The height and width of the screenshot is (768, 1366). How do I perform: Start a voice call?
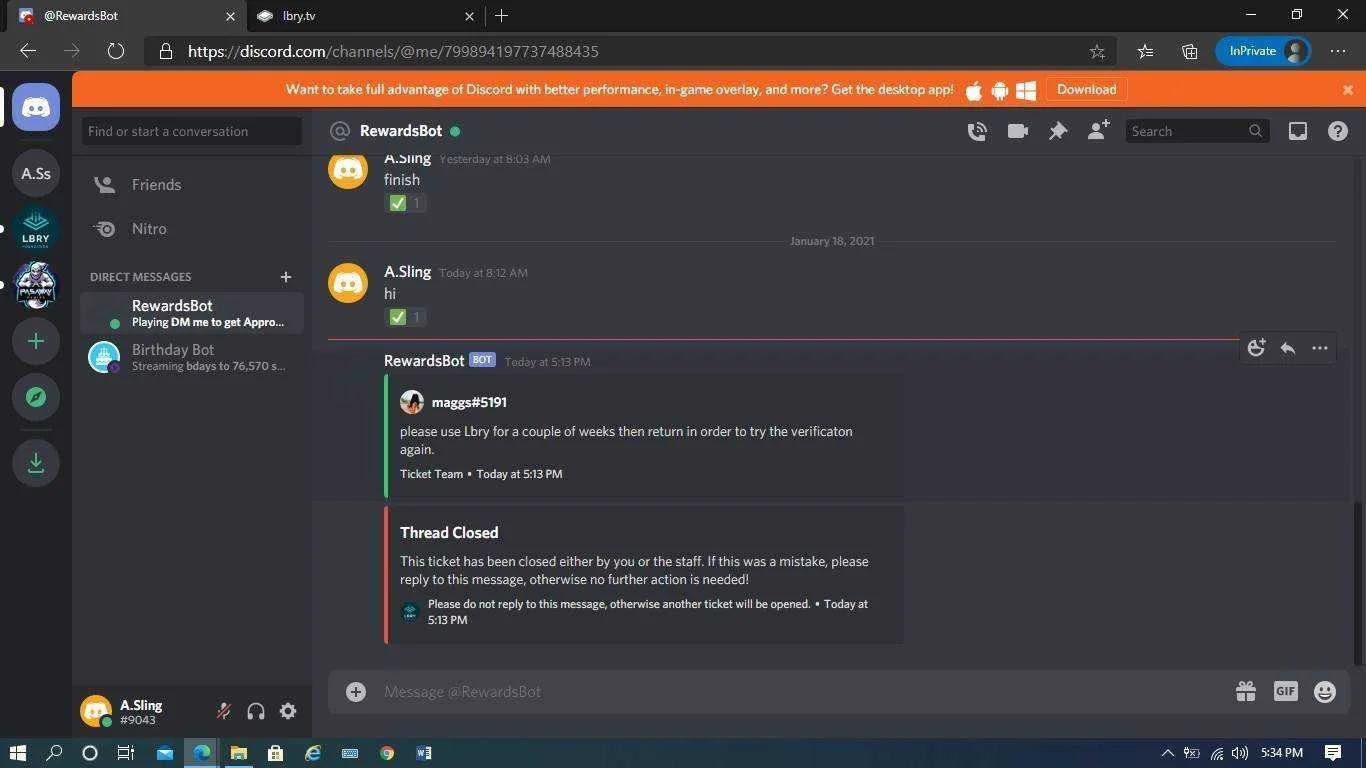tap(977, 131)
